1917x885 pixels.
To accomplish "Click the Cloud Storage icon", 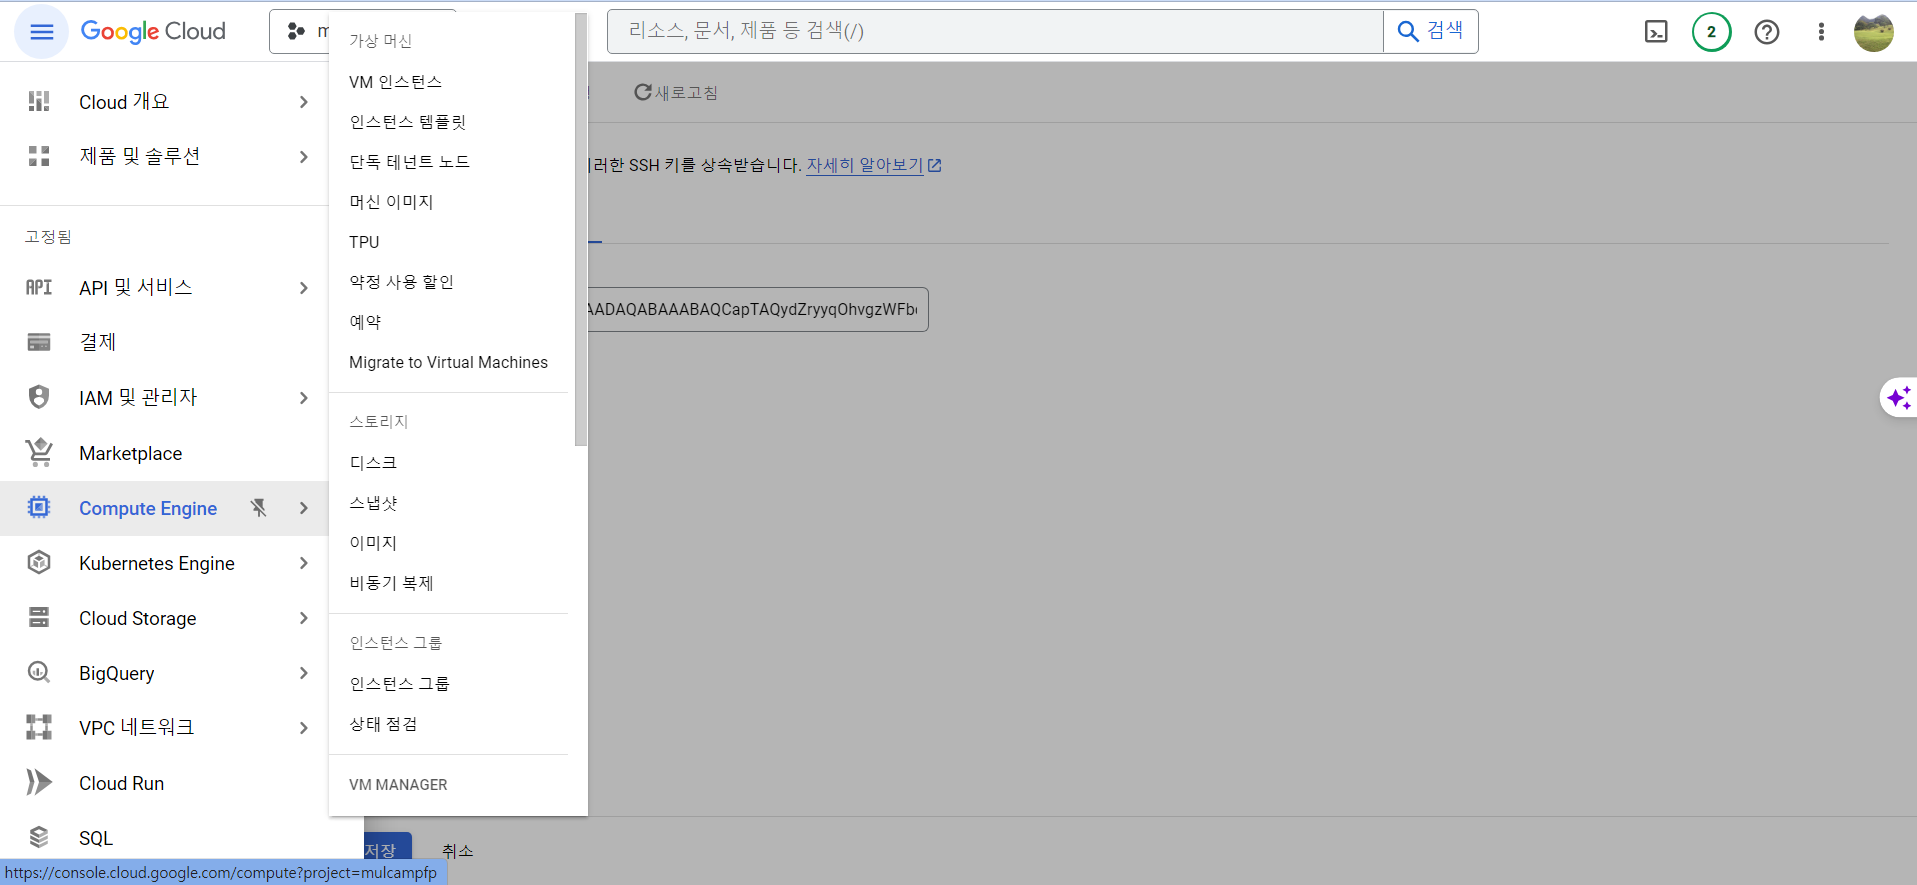I will (39, 618).
